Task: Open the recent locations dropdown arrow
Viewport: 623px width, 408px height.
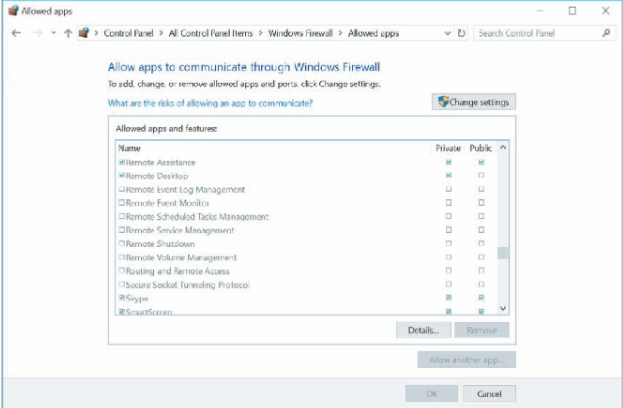Action: coord(52,33)
